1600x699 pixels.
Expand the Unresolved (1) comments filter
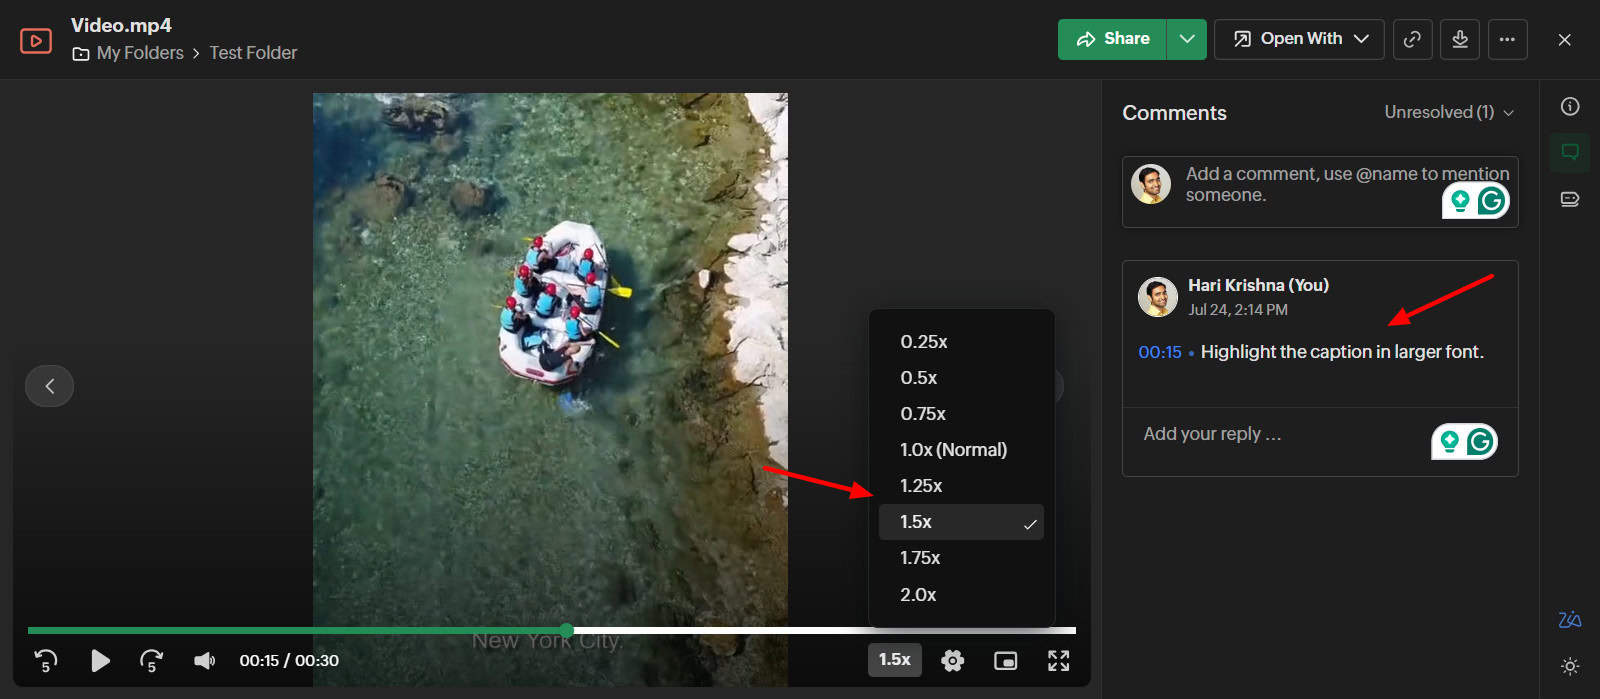click(x=1448, y=112)
